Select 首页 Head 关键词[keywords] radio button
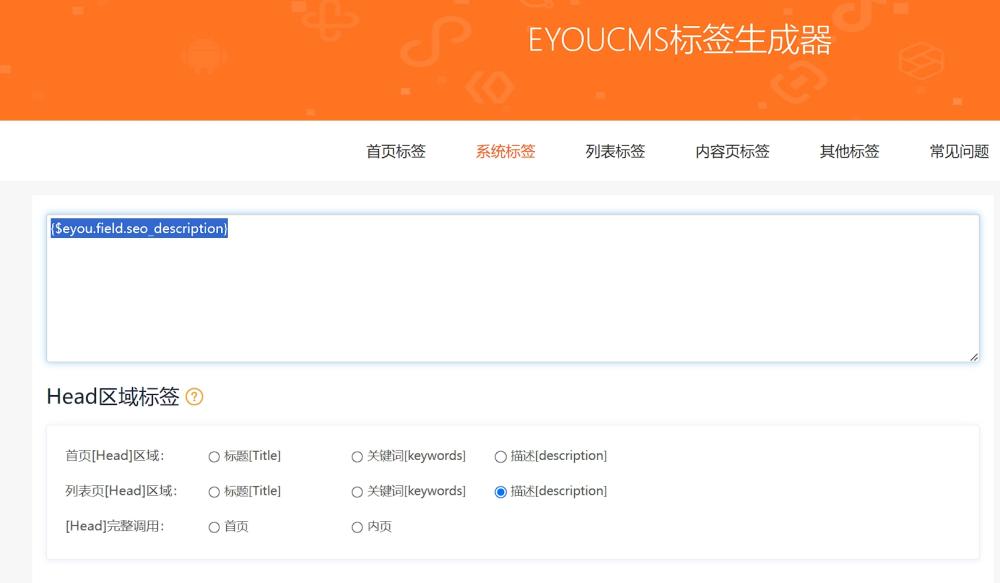The width and height of the screenshot is (1000, 583). coord(357,457)
